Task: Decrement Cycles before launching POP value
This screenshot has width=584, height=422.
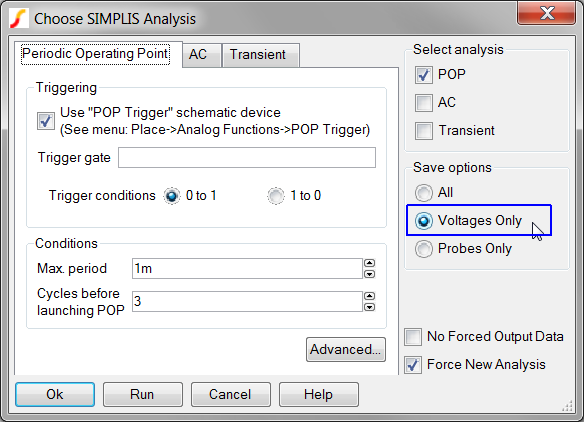Action: coord(369,307)
